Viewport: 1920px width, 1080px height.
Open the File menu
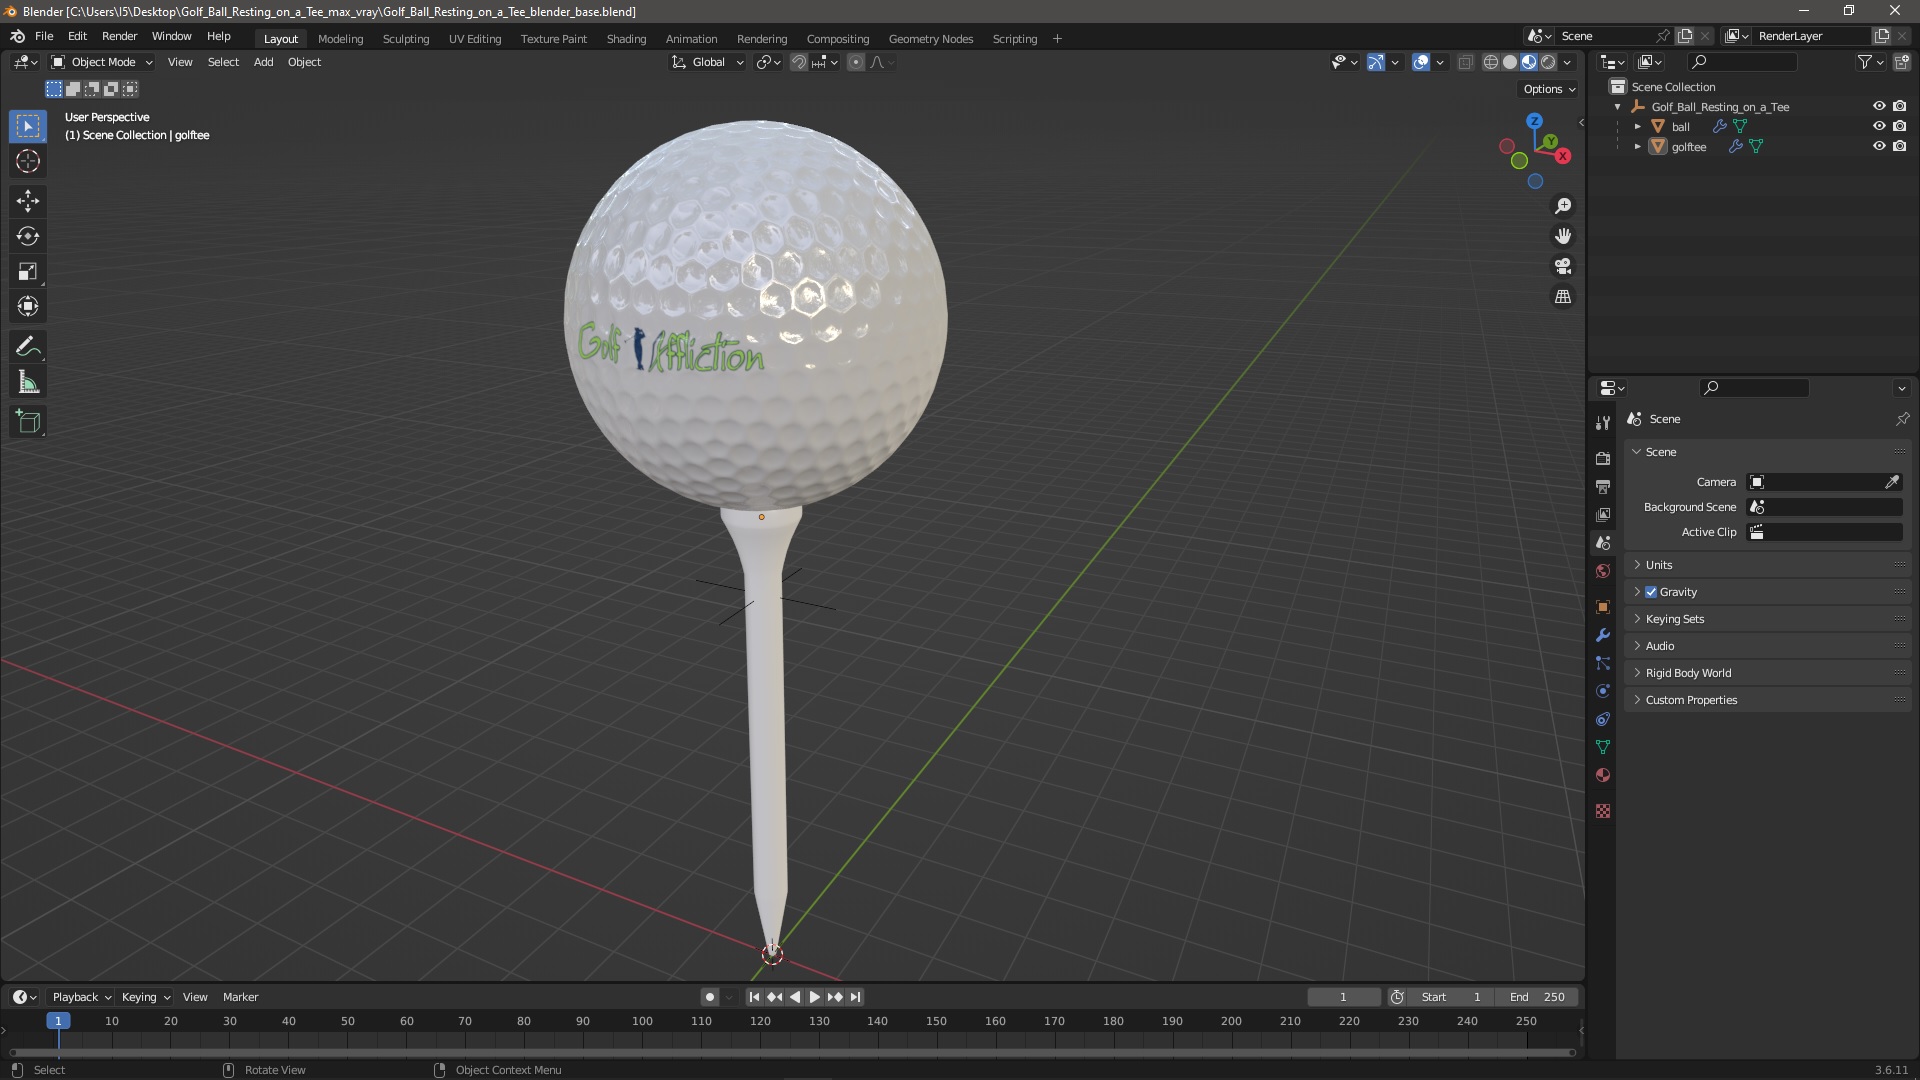(44, 36)
